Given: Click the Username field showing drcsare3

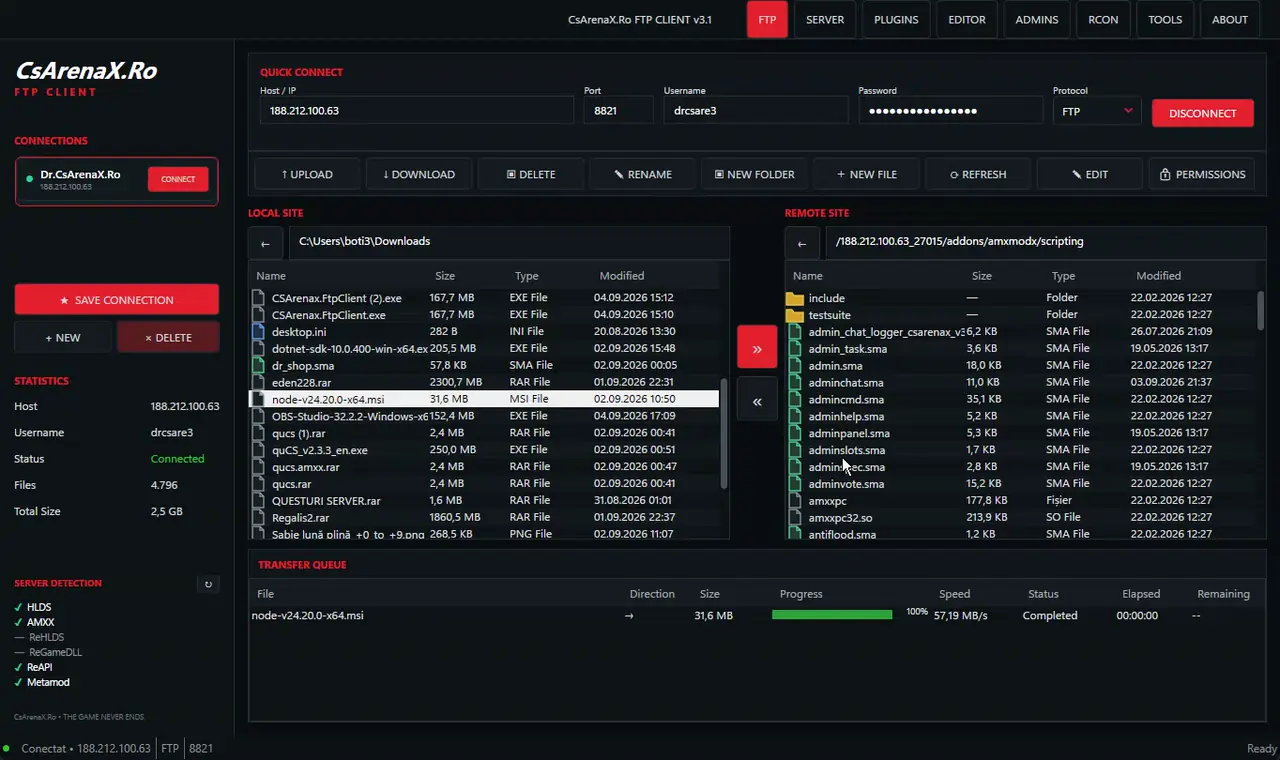Looking at the screenshot, I should click(x=756, y=111).
